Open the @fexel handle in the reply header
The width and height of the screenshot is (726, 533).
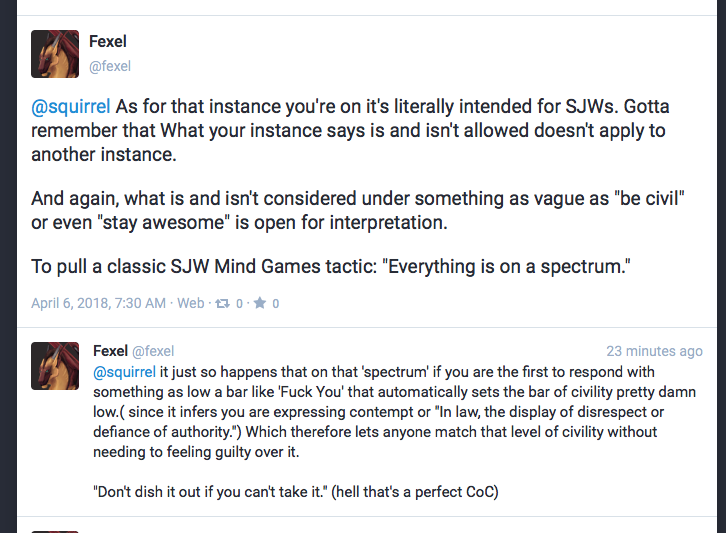coord(153,351)
